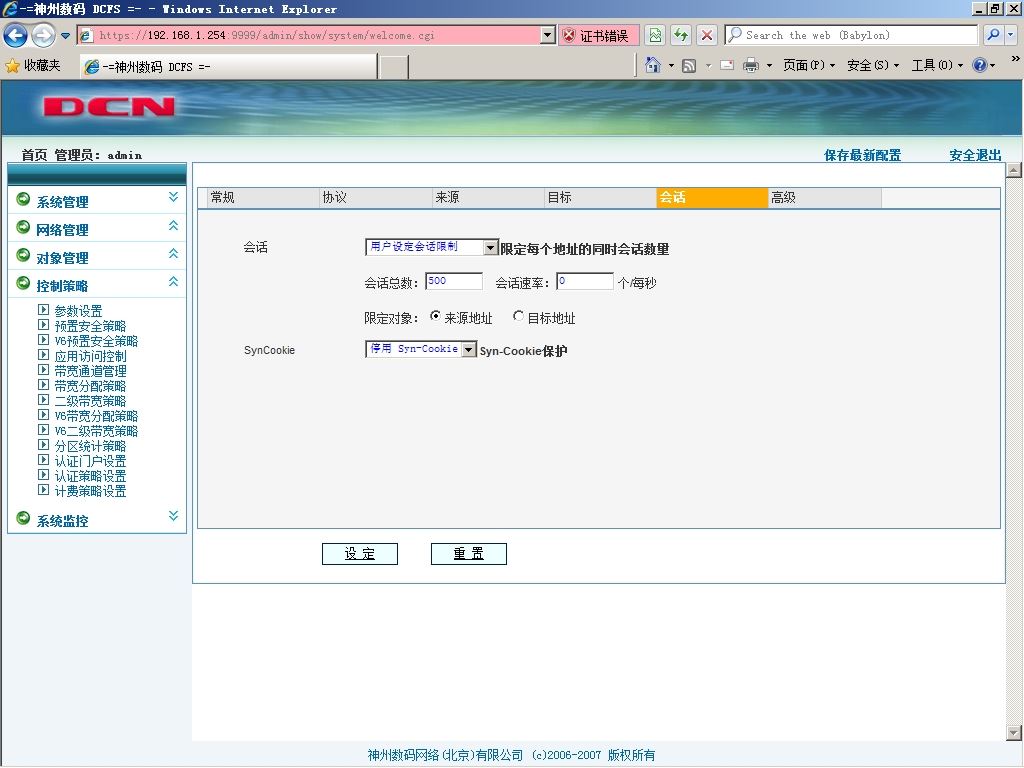Open the 用户设定会话限制 dropdown

[432, 247]
